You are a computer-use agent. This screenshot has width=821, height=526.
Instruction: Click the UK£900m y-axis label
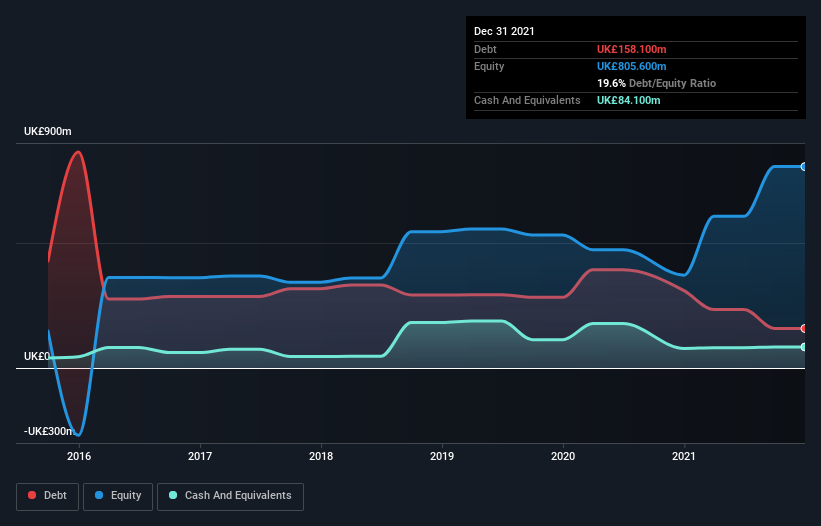click(x=48, y=131)
